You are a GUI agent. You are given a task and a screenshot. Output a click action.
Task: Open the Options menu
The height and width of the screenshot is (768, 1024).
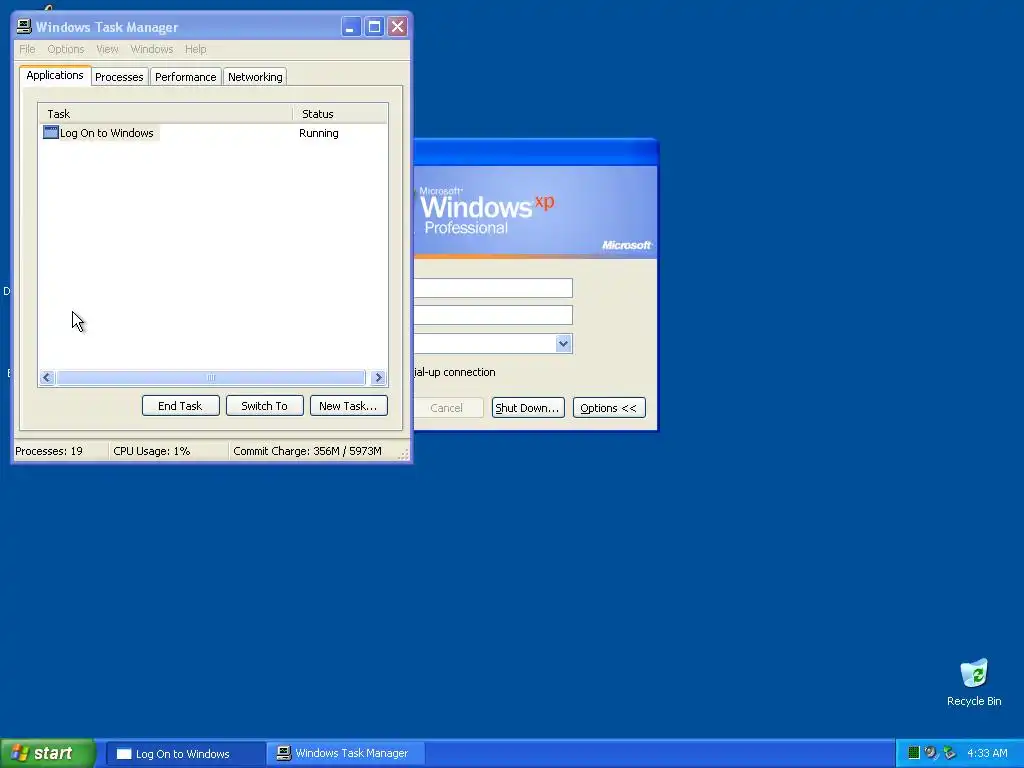pos(65,49)
